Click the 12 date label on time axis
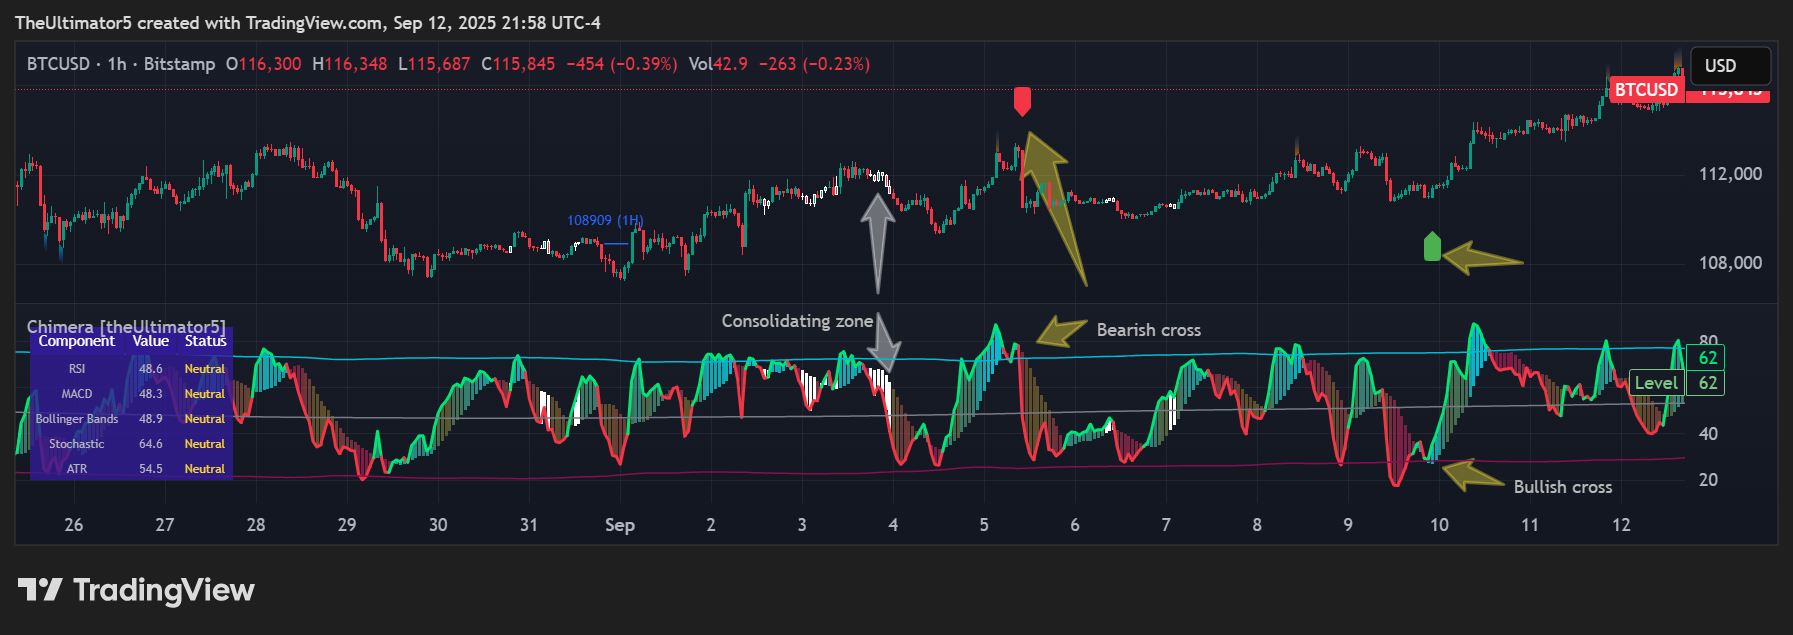Image resolution: width=1793 pixels, height=635 pixels. click(x=1621, y=525)
